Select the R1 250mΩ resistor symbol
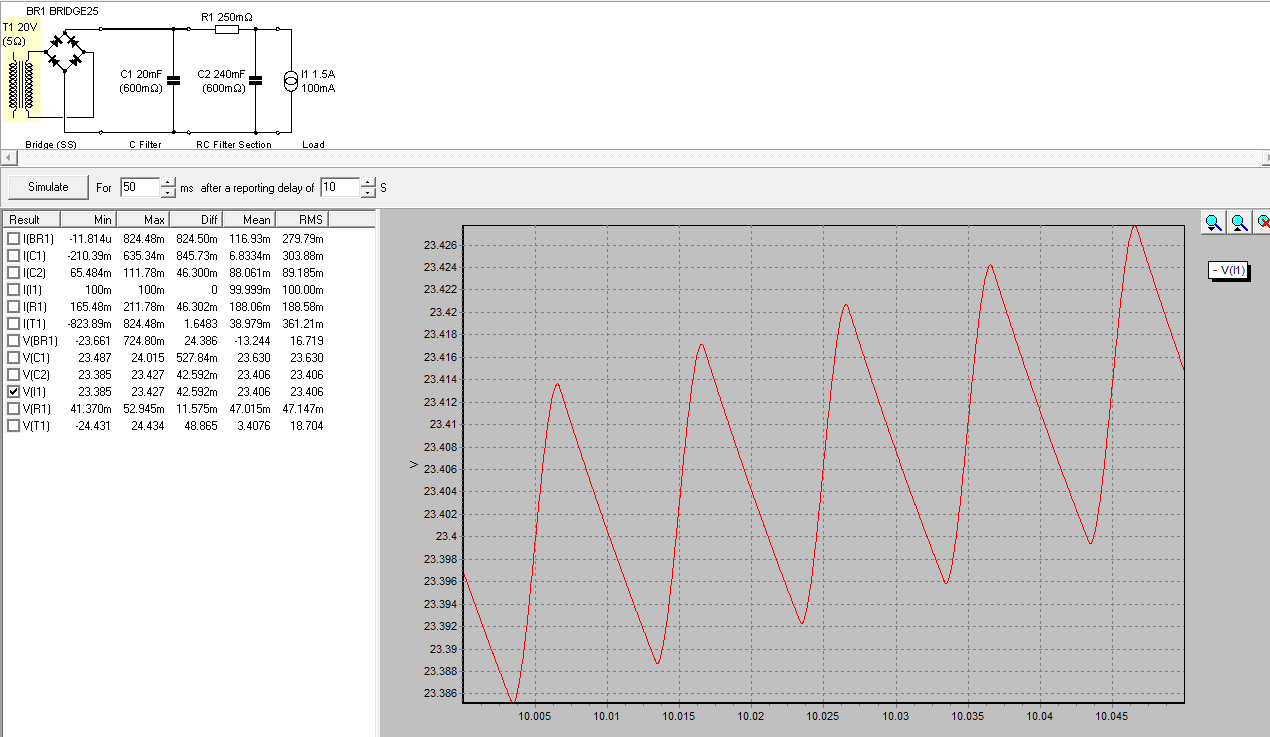1270x737 pixels. click(x=227, y=30)
